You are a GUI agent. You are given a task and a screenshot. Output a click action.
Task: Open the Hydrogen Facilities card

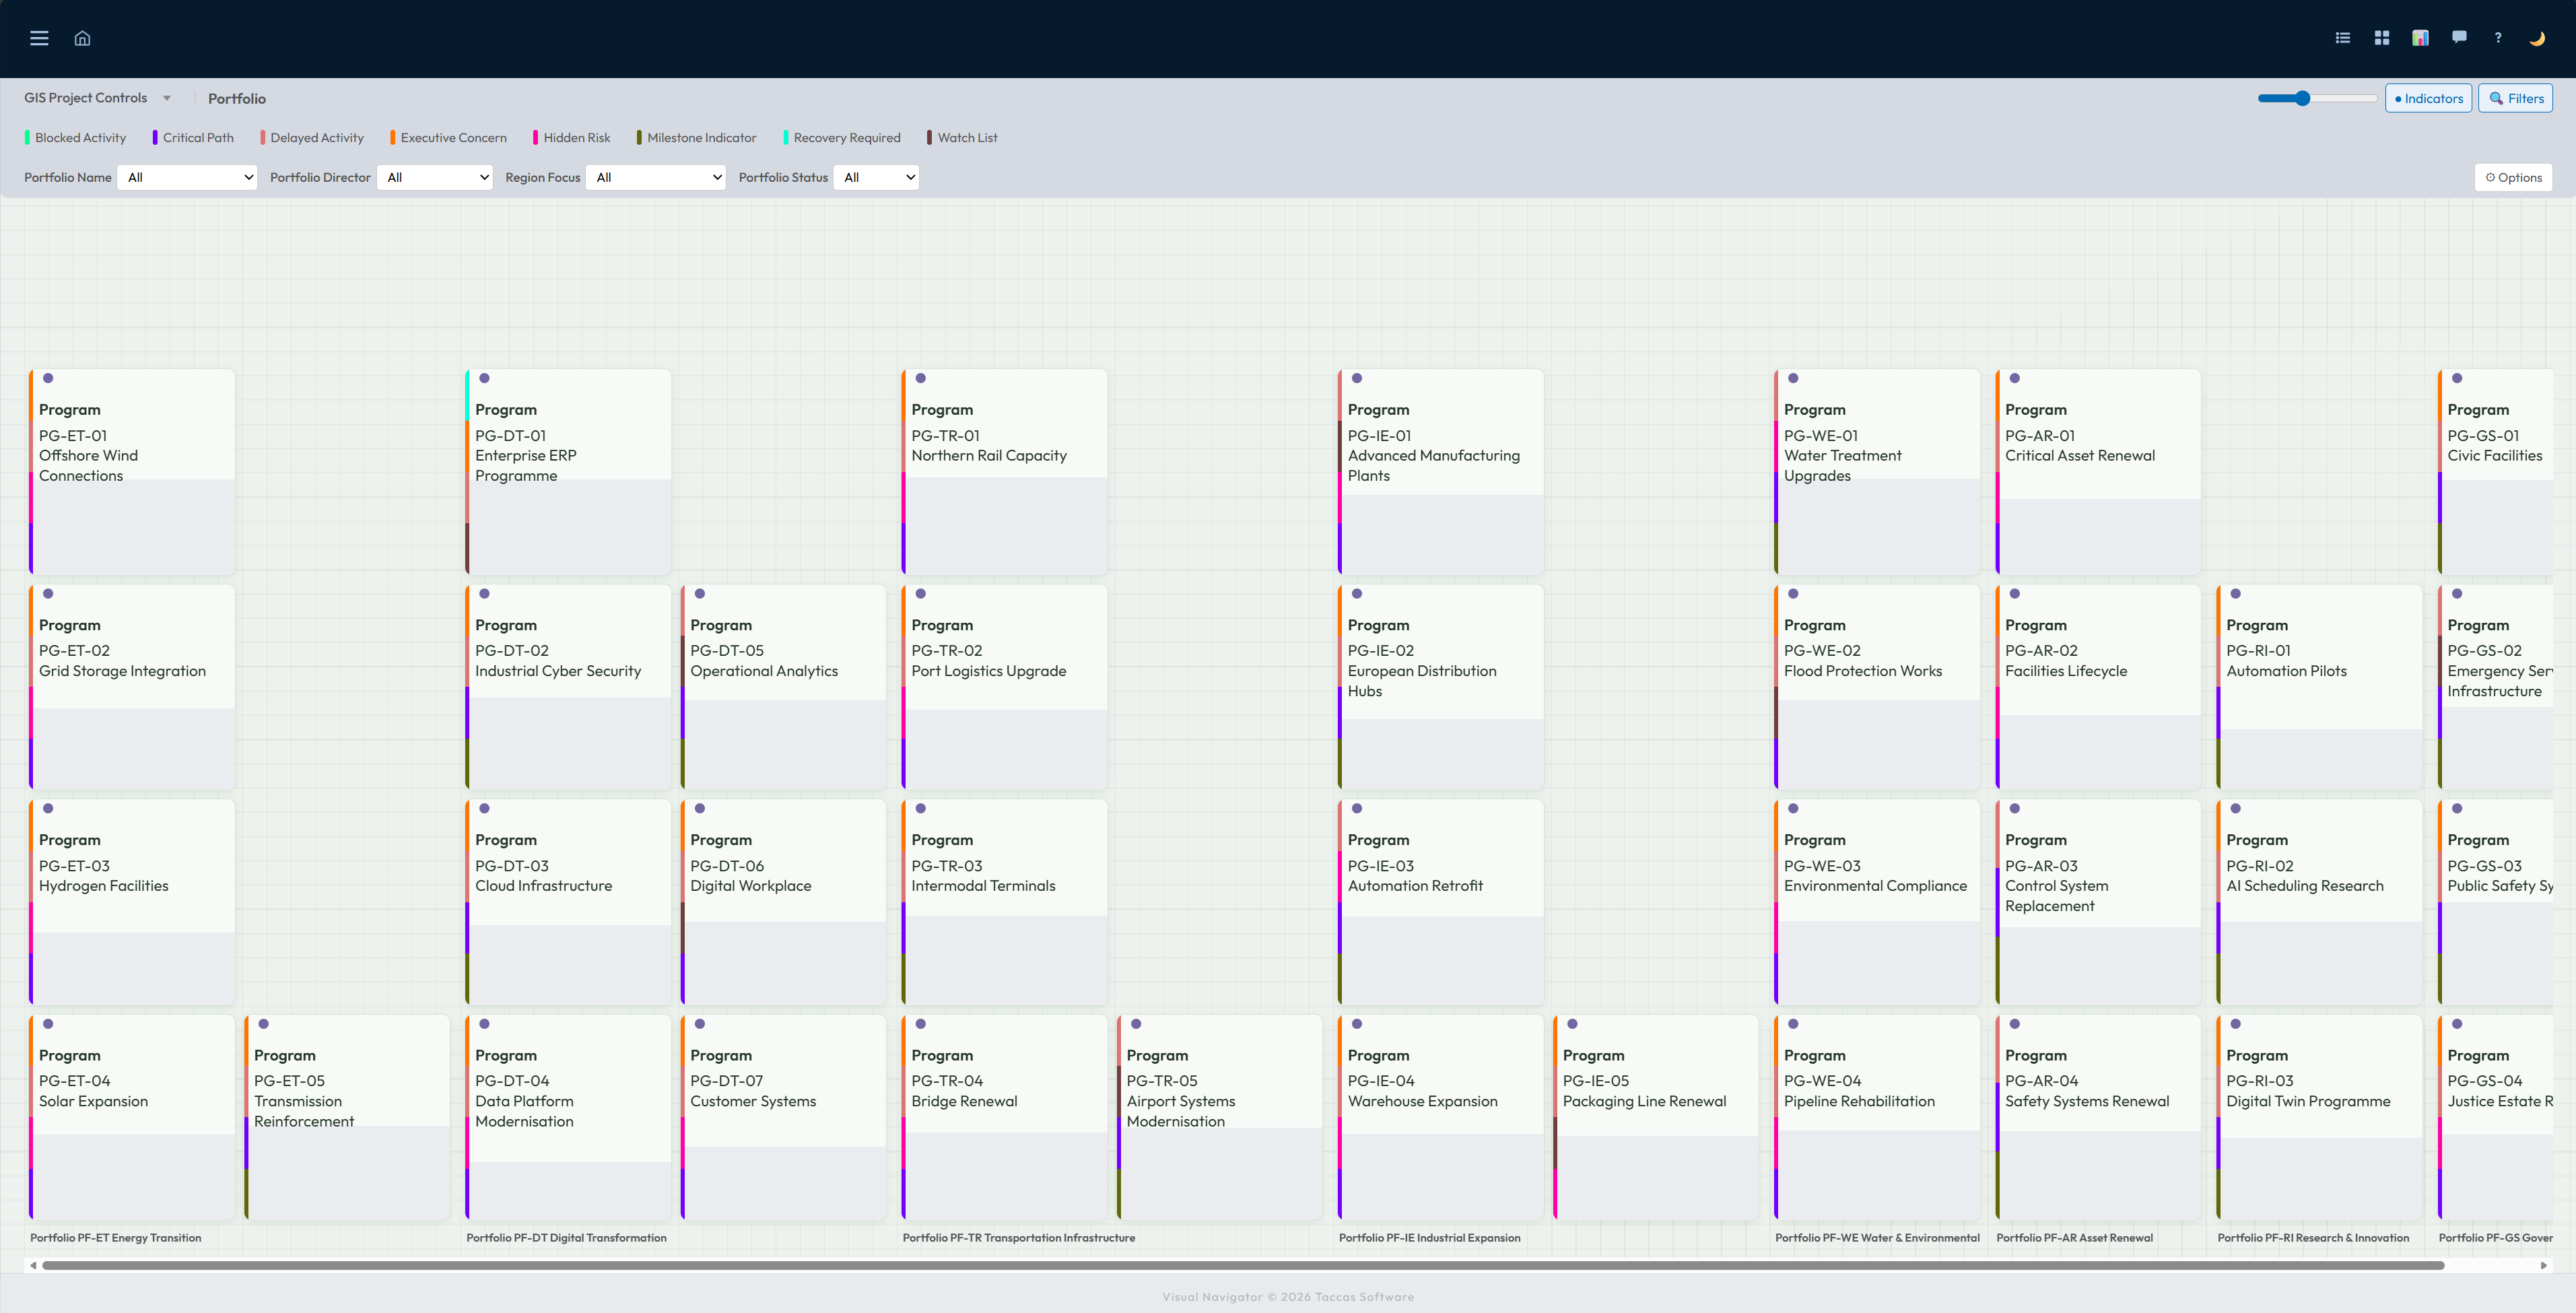132,902
